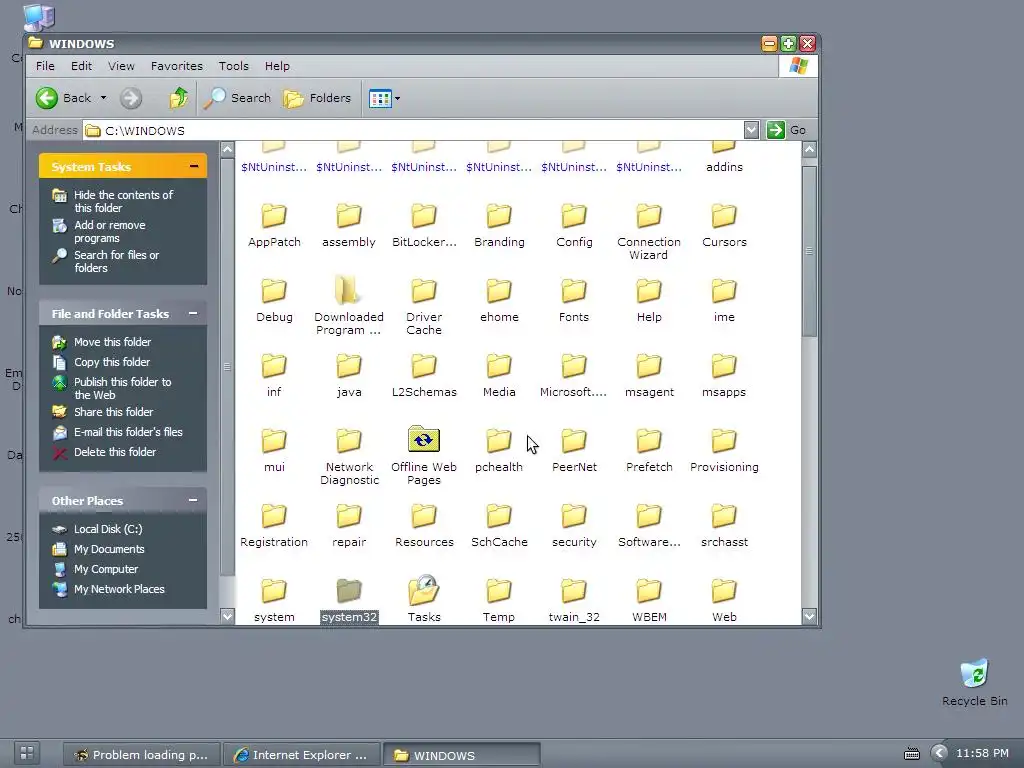Collapse the System Tasks panel

pyautogui.click(x=194, y=167)
